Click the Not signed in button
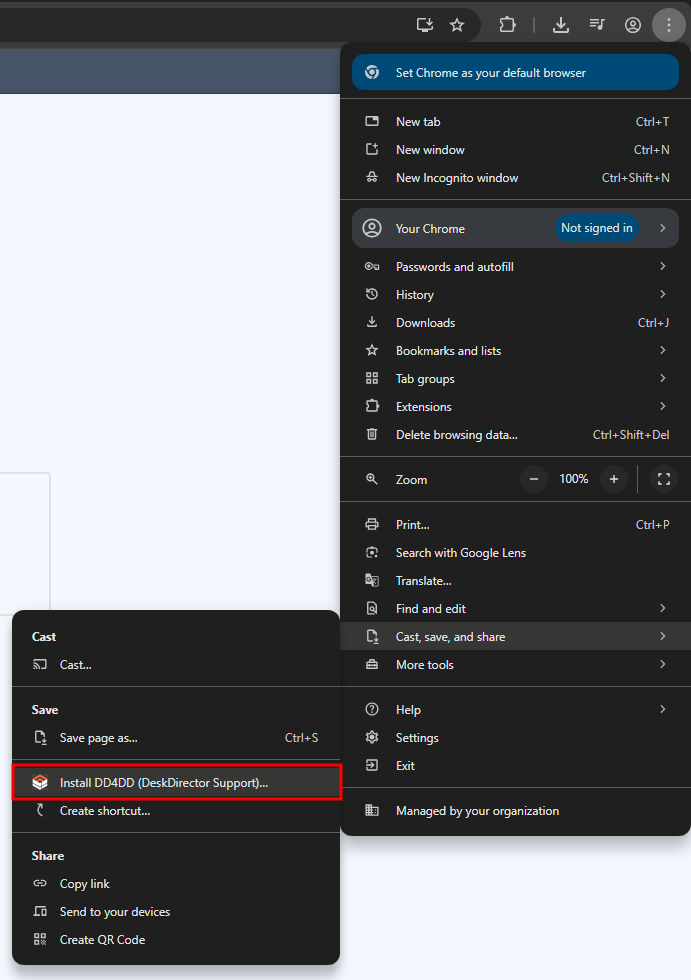Screen dimensions: 691x980 [597, 228]
